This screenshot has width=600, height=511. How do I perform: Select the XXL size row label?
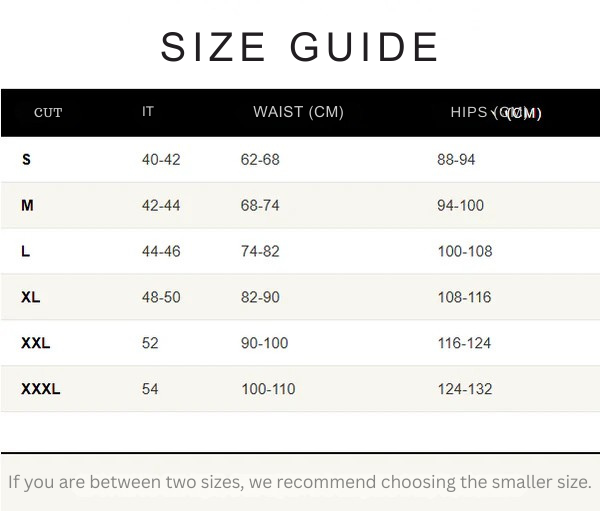(x=36, y=343)
